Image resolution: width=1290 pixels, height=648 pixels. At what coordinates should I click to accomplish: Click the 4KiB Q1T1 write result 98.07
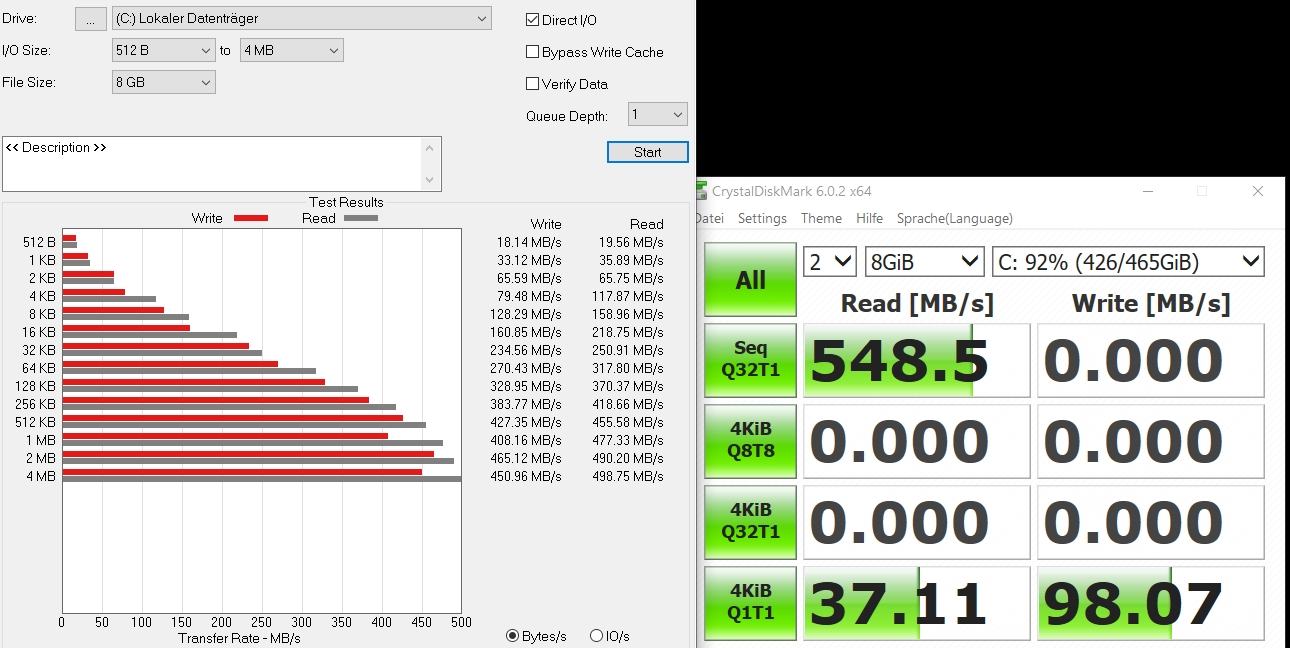click(x=1151, y=603)
